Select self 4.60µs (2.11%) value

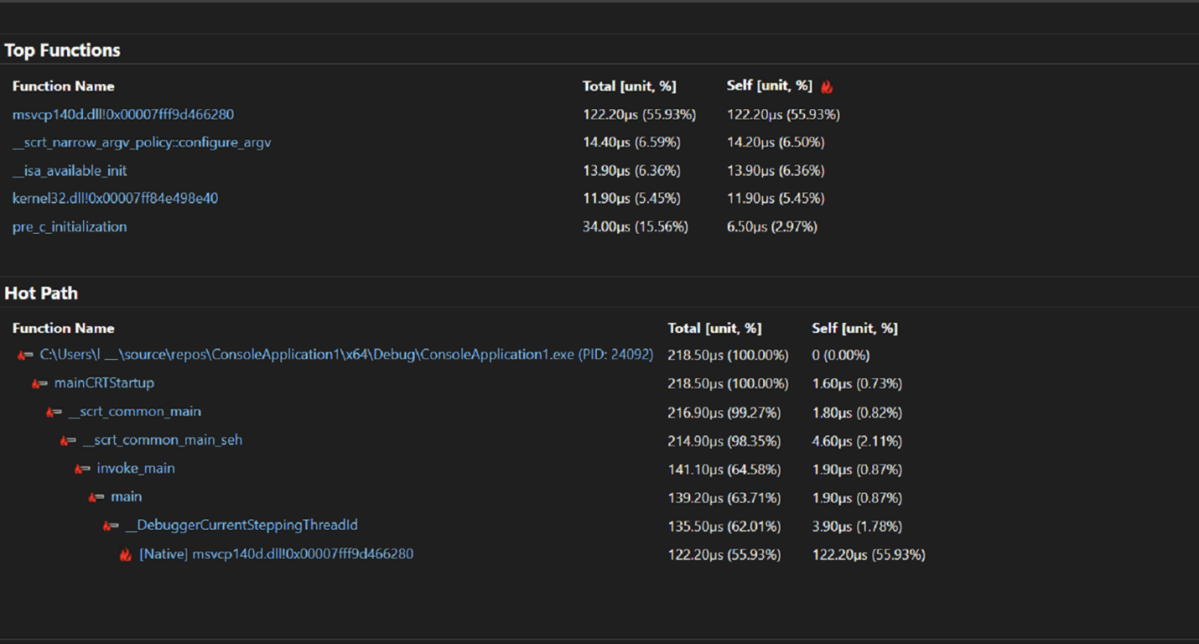(x=857, y=441)
